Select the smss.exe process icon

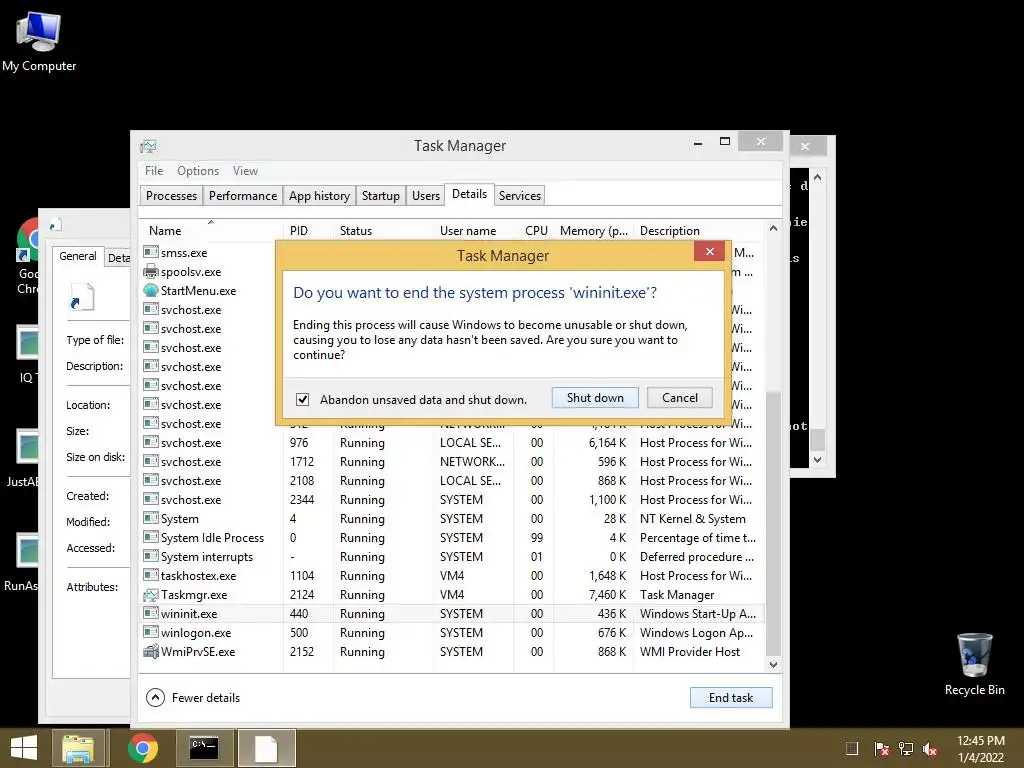click(x=151, y=252)
